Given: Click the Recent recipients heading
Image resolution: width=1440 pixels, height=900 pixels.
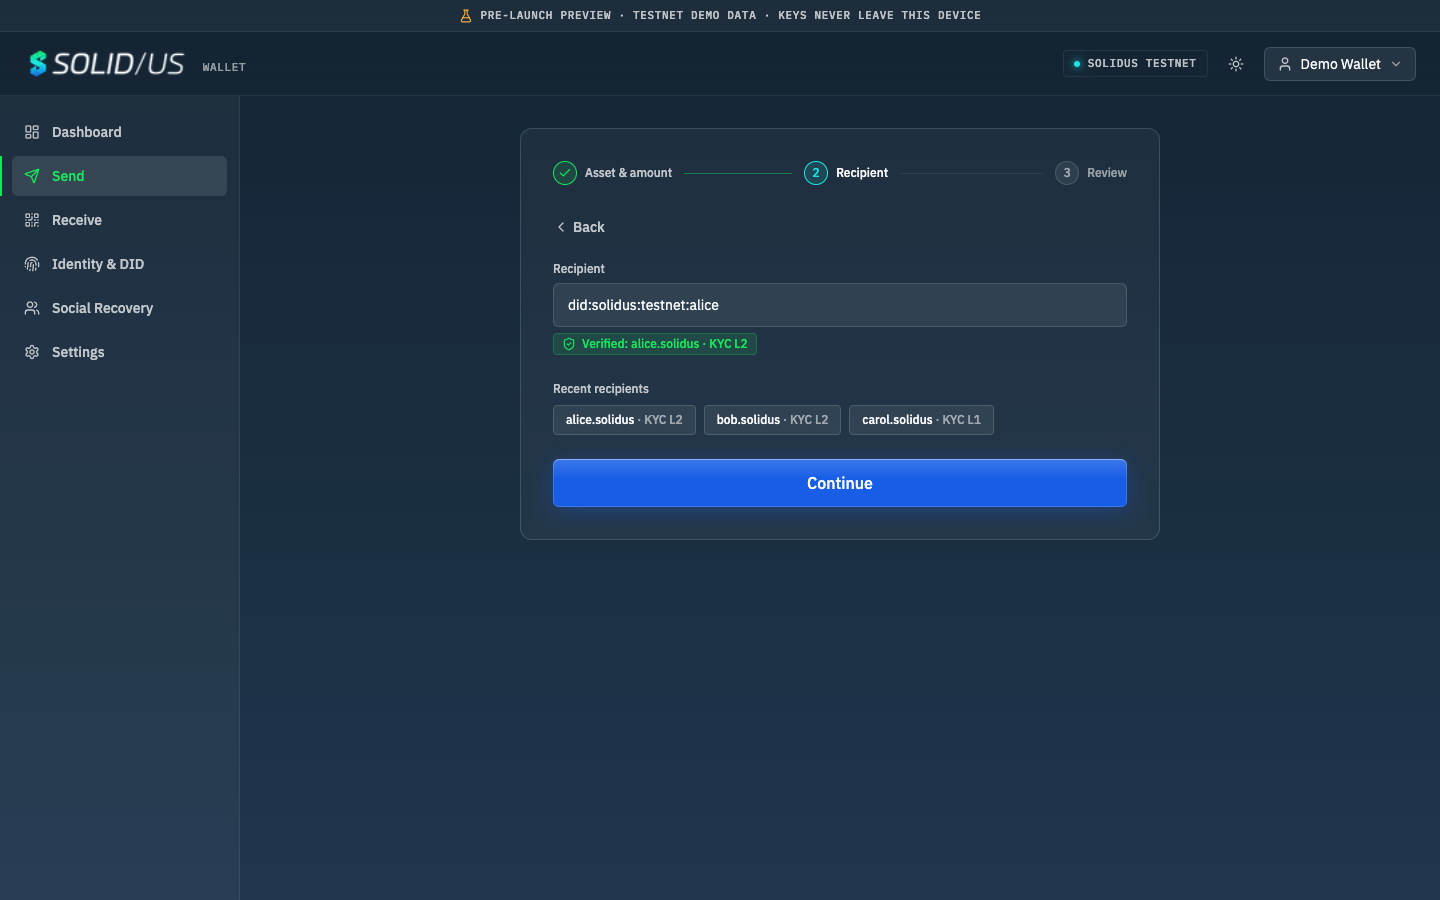Looking at the screenshot, I should click(601, 389).
